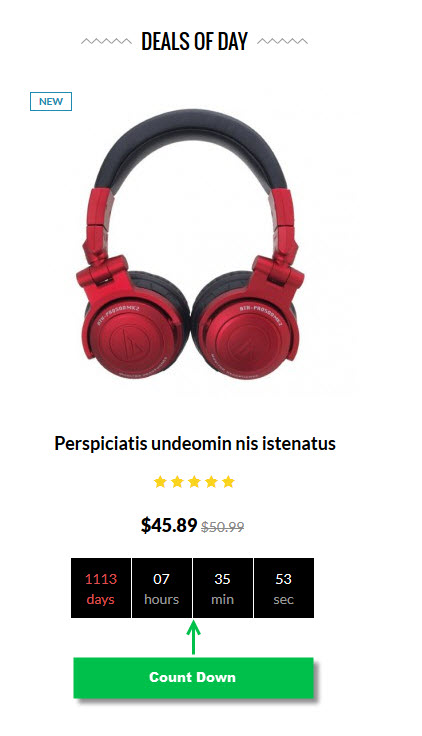
Task: Select the fourth rating star
Action: click(211, 482)
